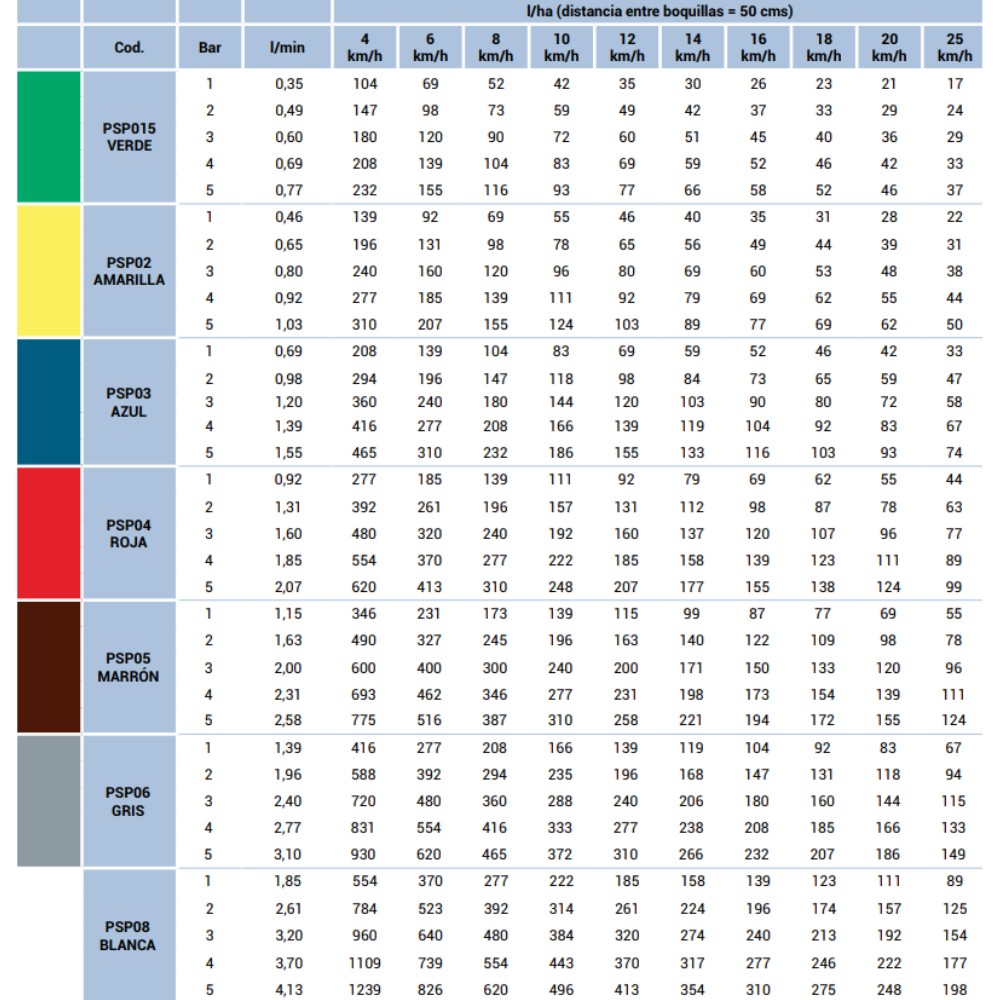Image resolution: width=1000 pixels, height=1000 pixels.
Task: Click the '16 km/h' column header
Action: pos(758,47)
